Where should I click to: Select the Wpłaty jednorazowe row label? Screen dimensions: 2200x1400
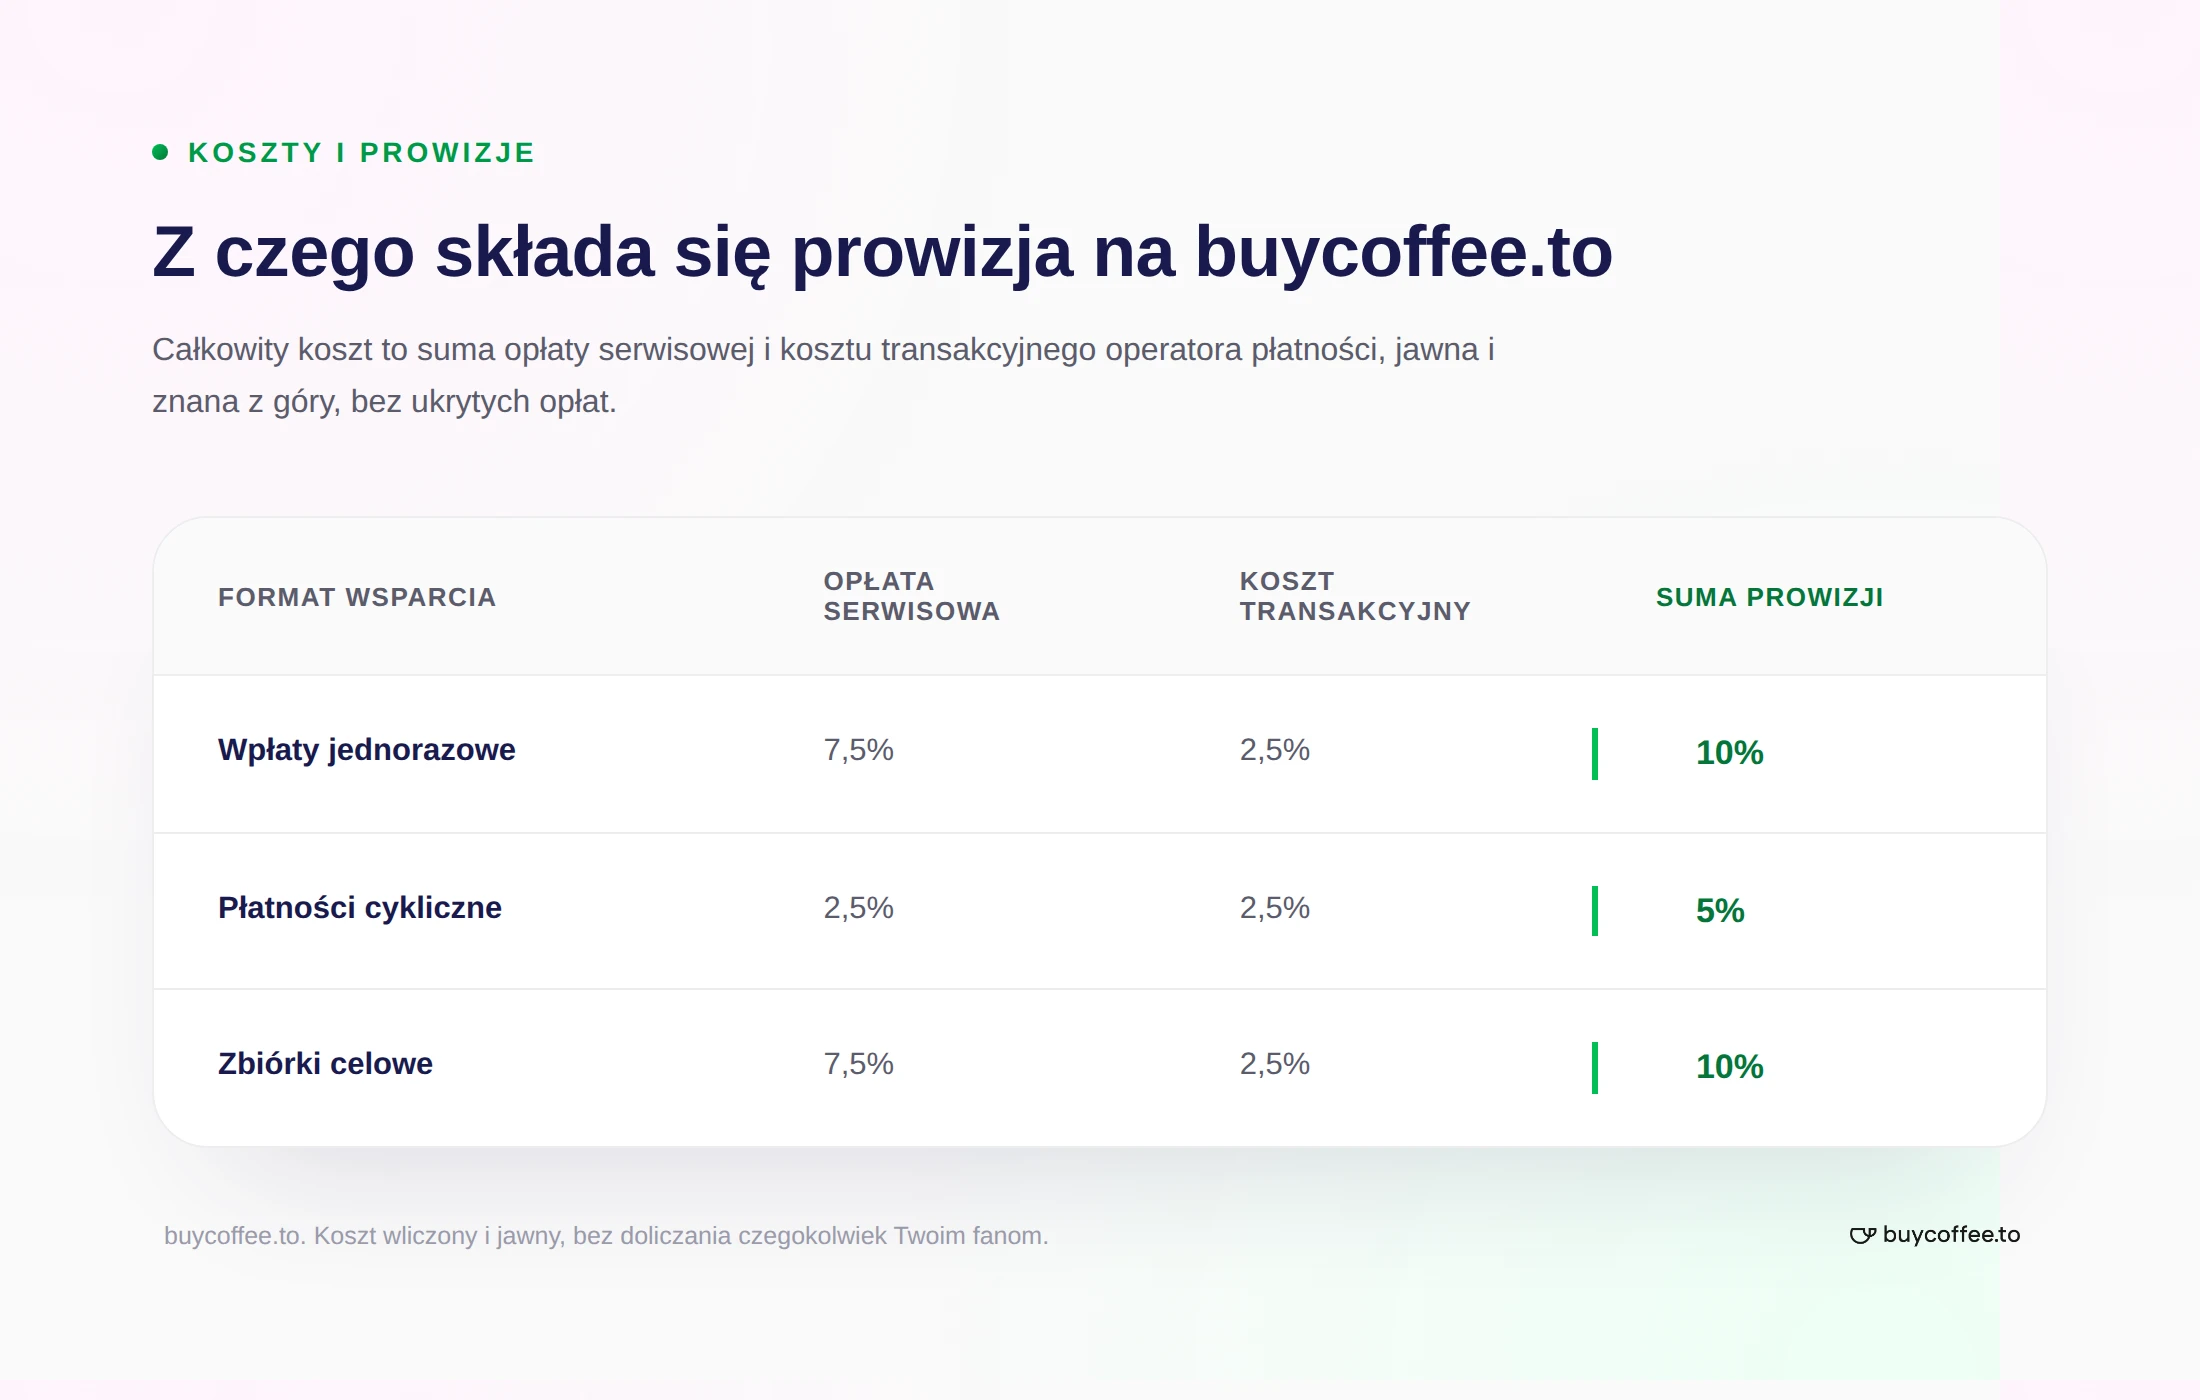point(367,750)
